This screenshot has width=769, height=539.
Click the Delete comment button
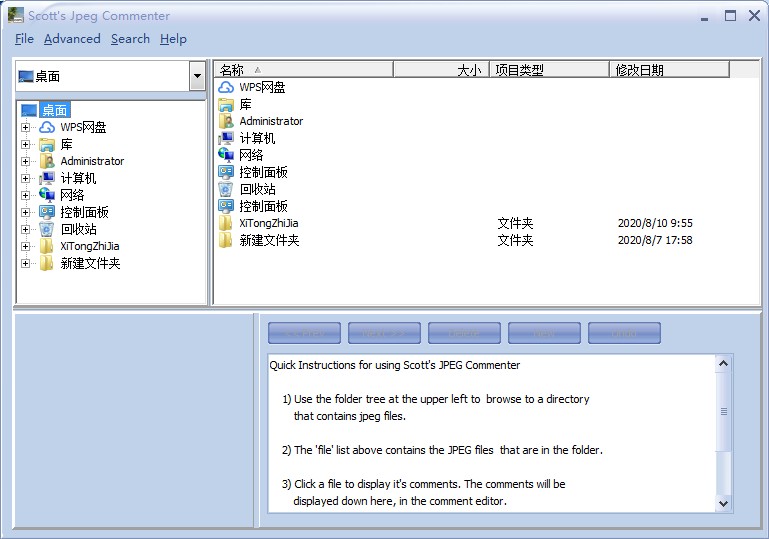click(x=464, y=333)
